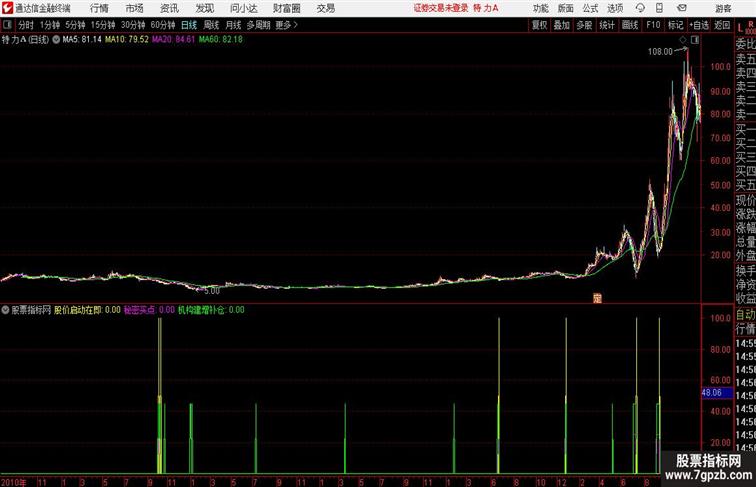Image resolution: width=756 pixels, height=487 pixels.
Task: Toggle the side panel icon above the chart
Action: coord(695,41)
